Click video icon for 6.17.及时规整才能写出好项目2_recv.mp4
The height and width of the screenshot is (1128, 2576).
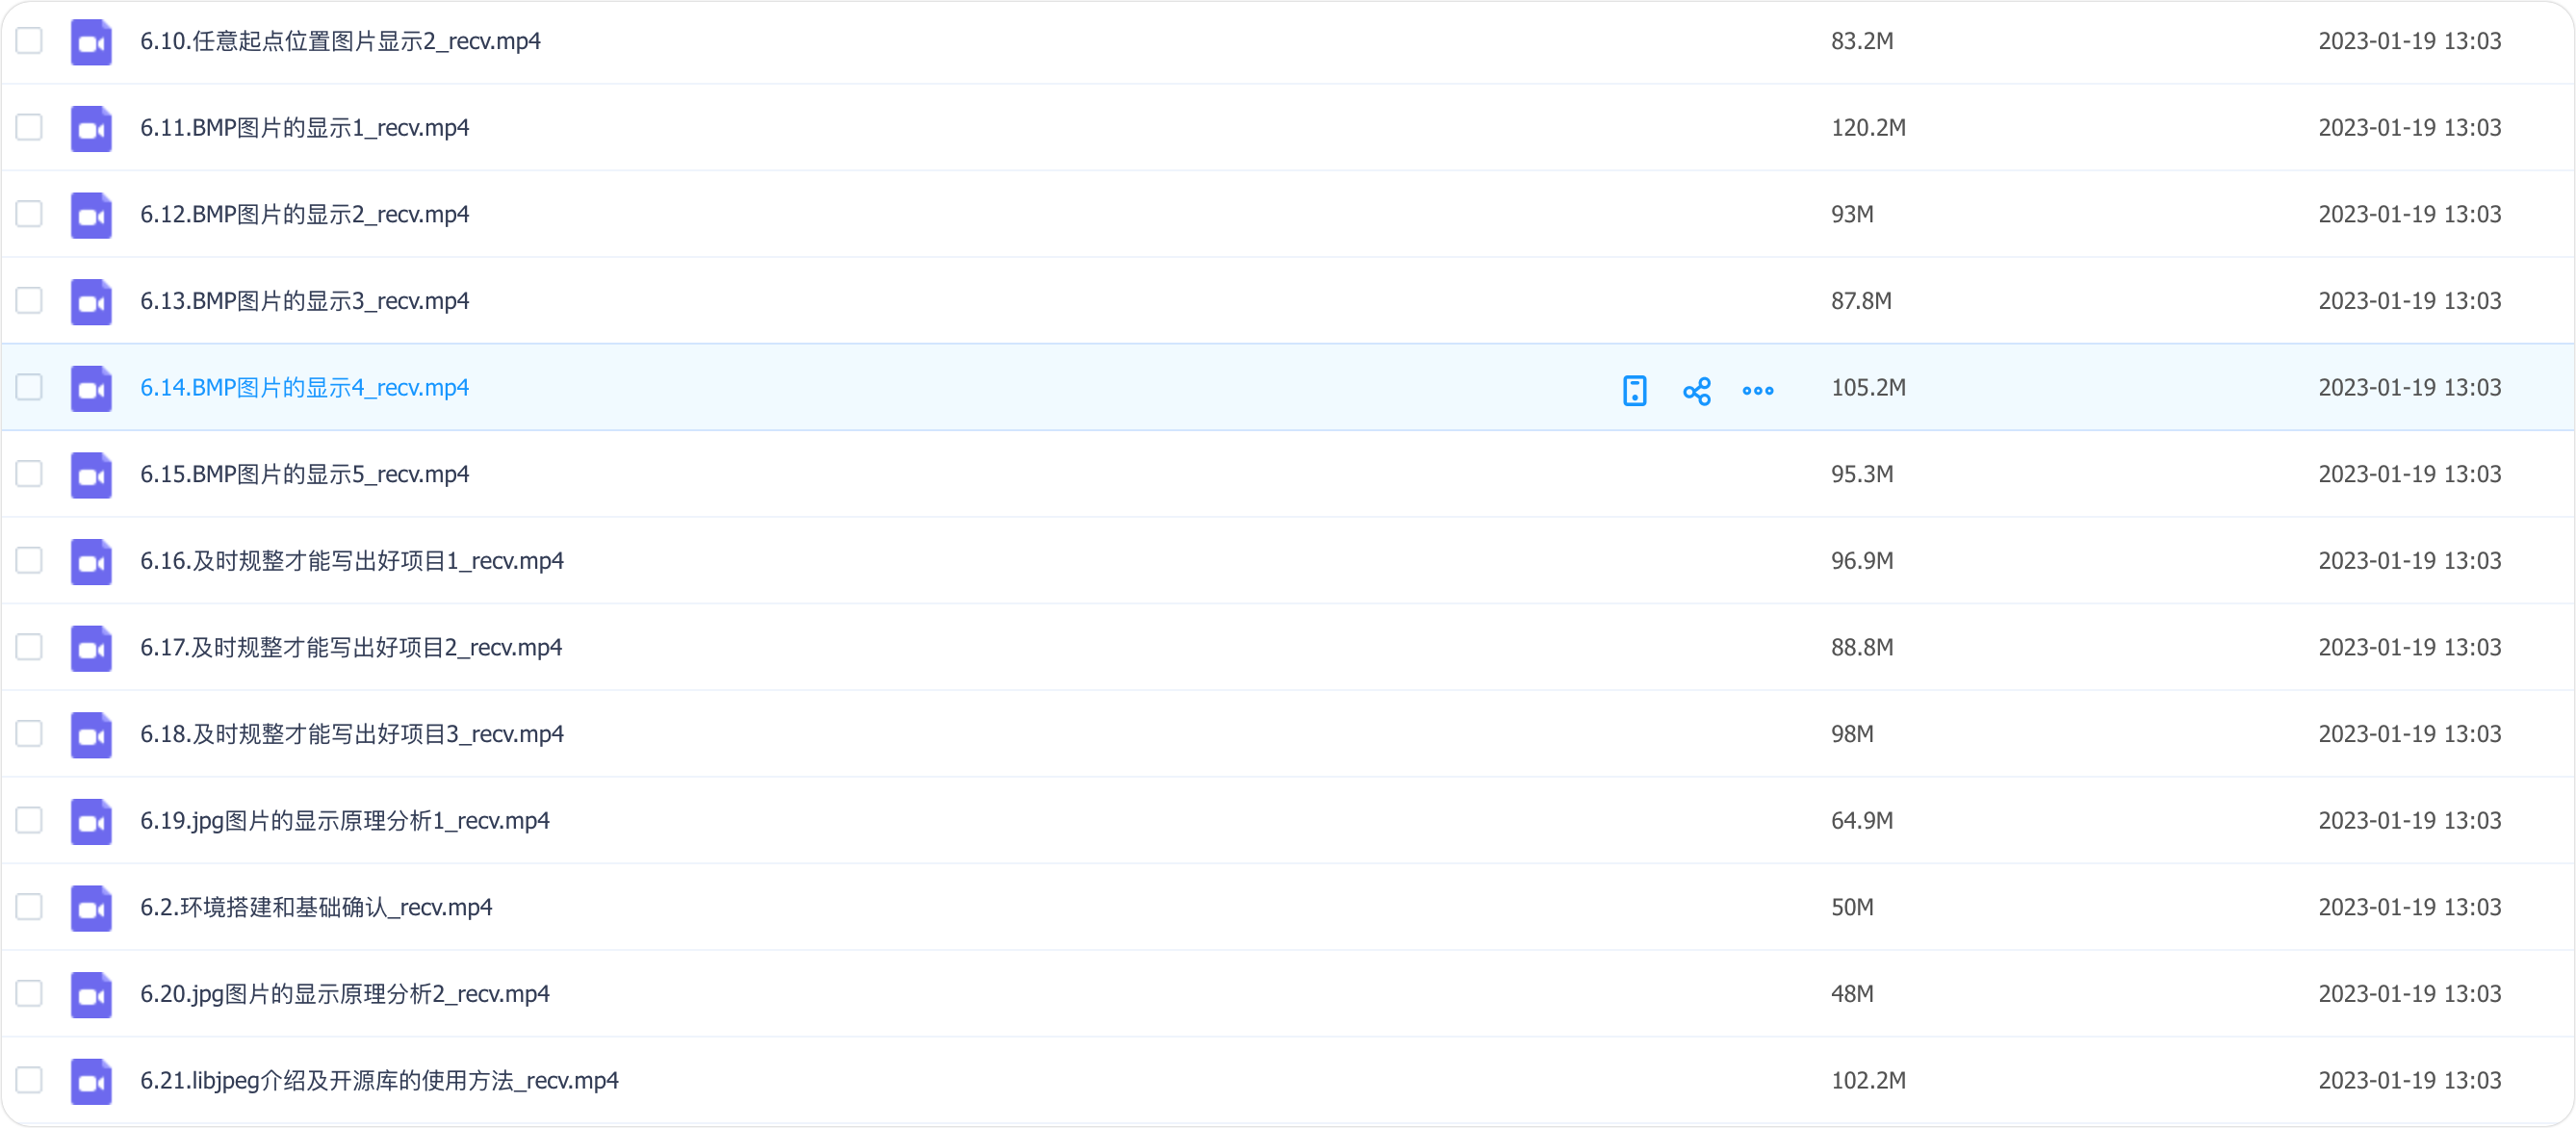coord(91,648)
